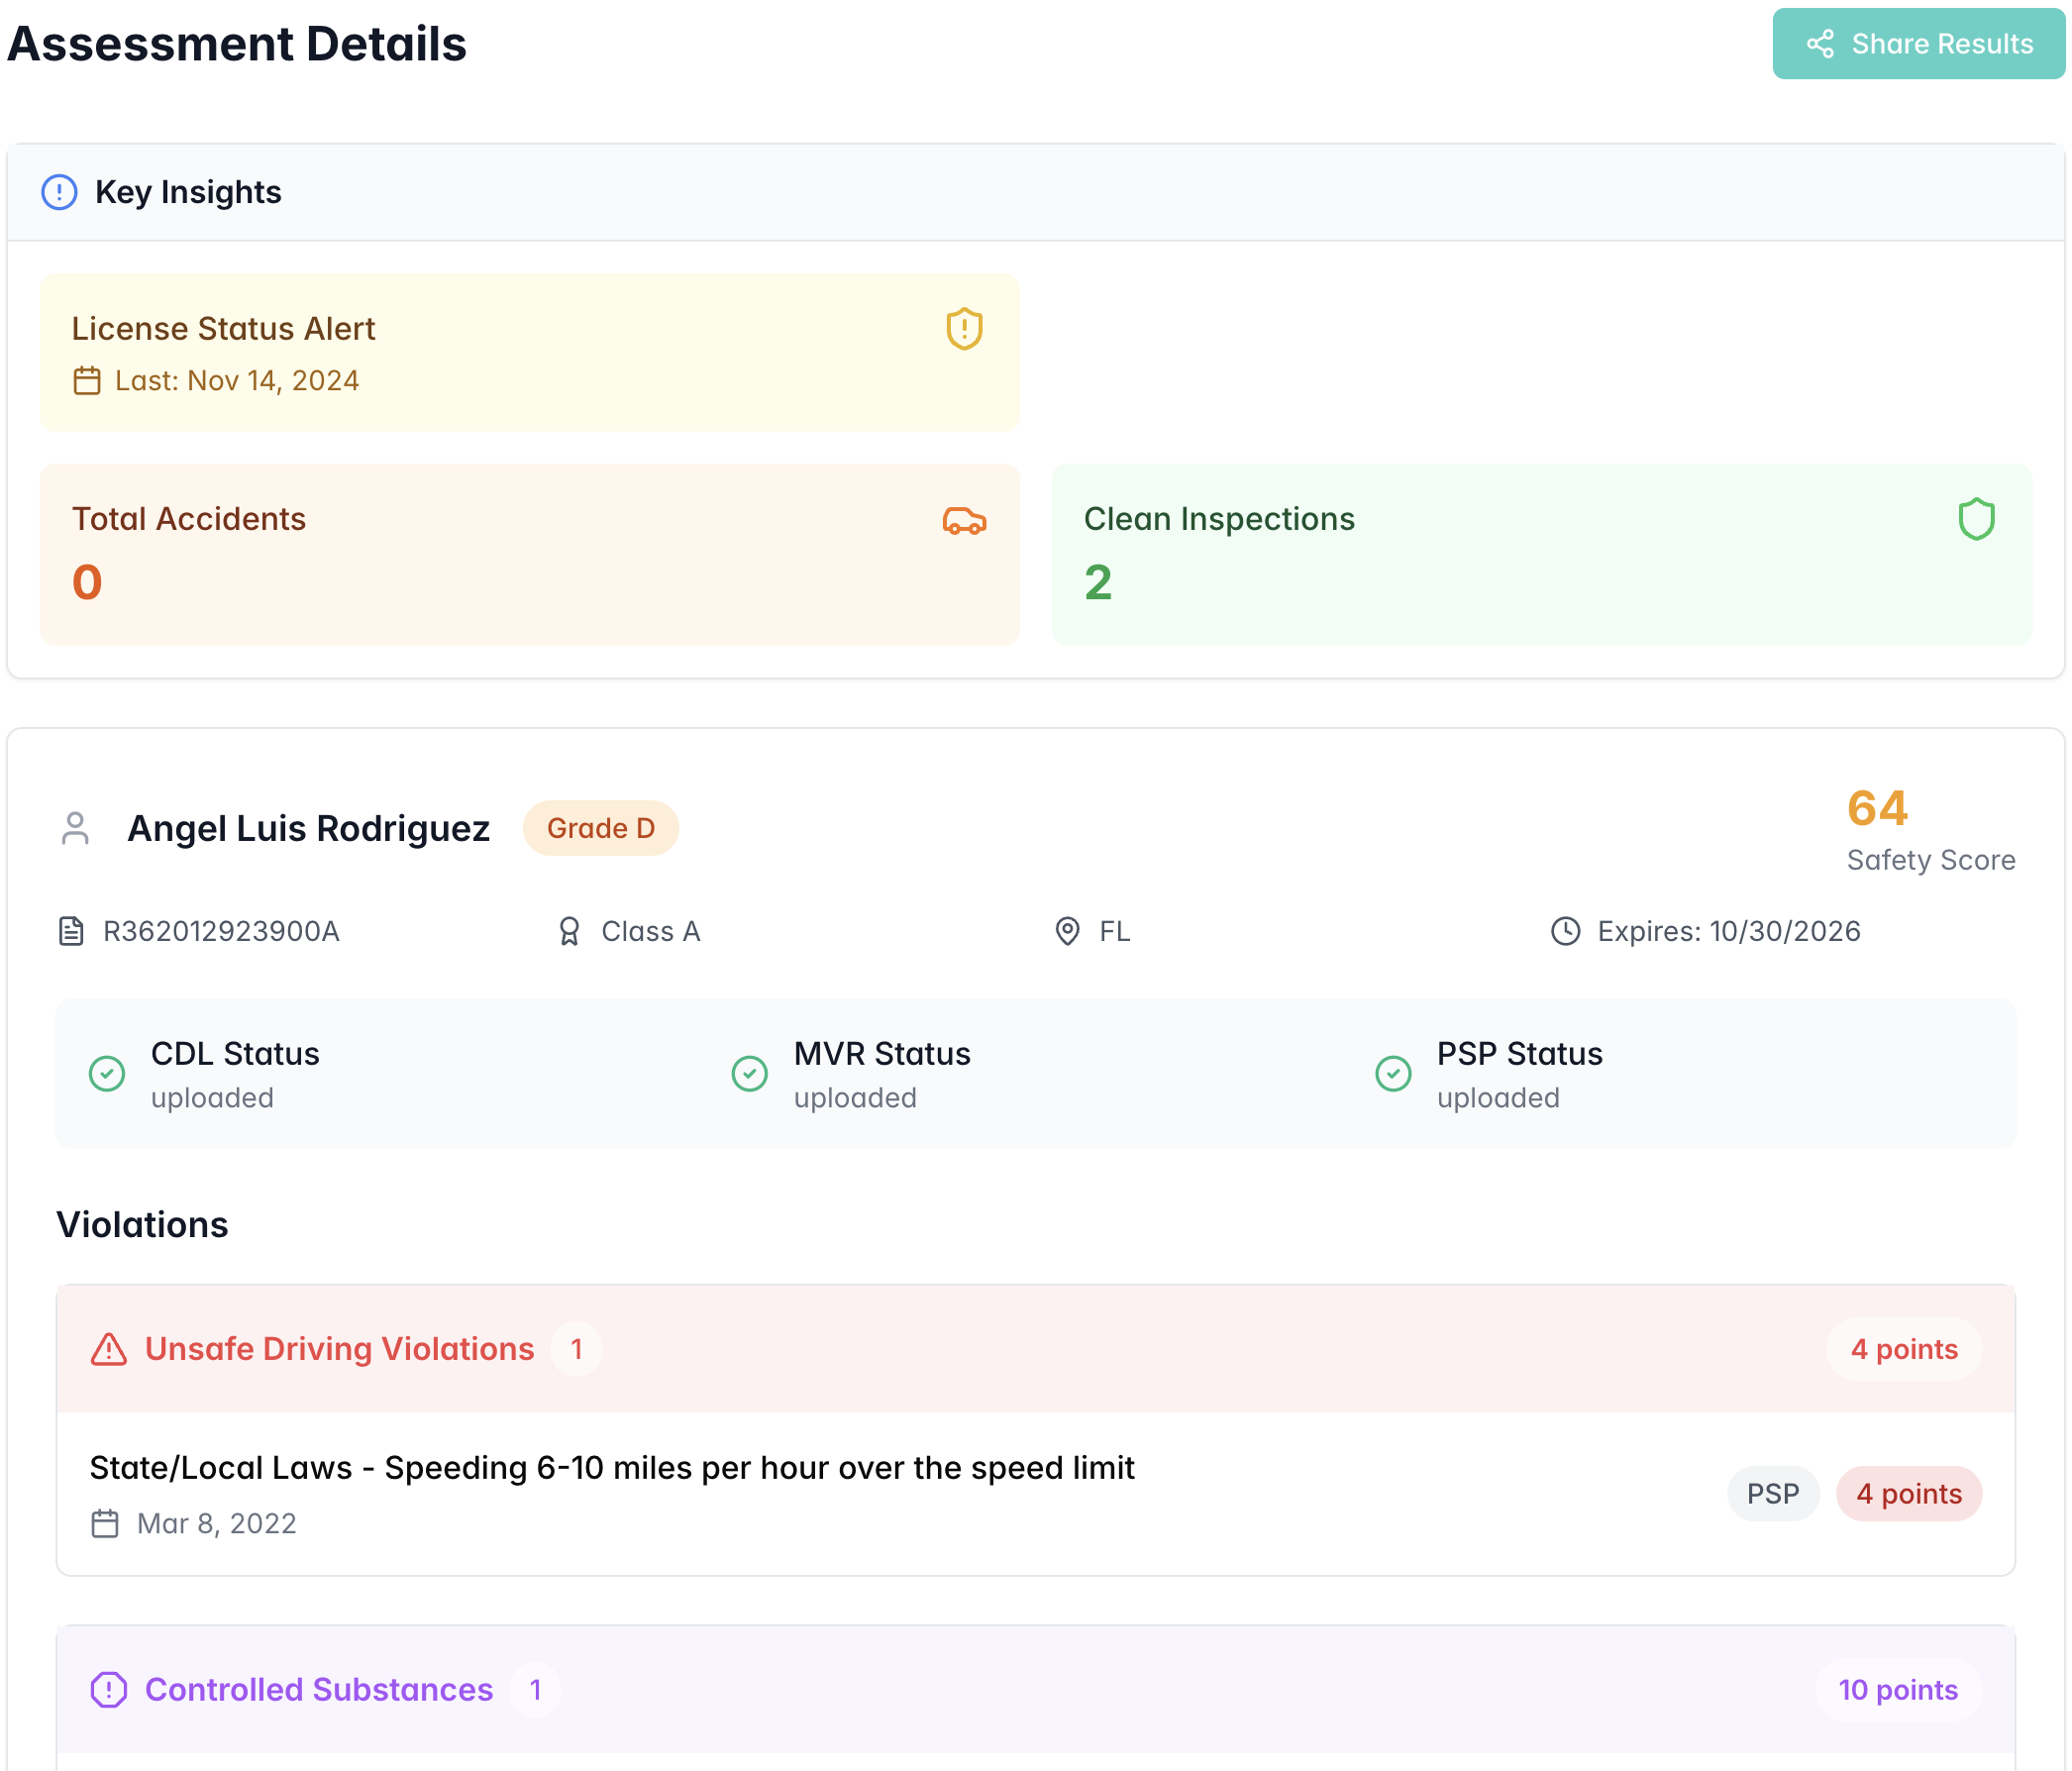The width and height of the screenshot is (2072, 1771).
Task: Click the driver name Angel Luis Rodriguez
Action: (x=308, y=828)
